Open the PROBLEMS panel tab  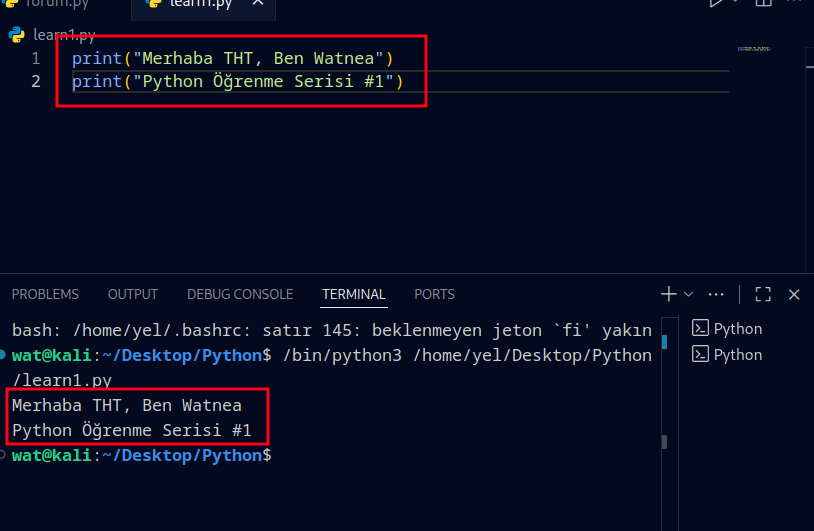click(x=45, y=294)
